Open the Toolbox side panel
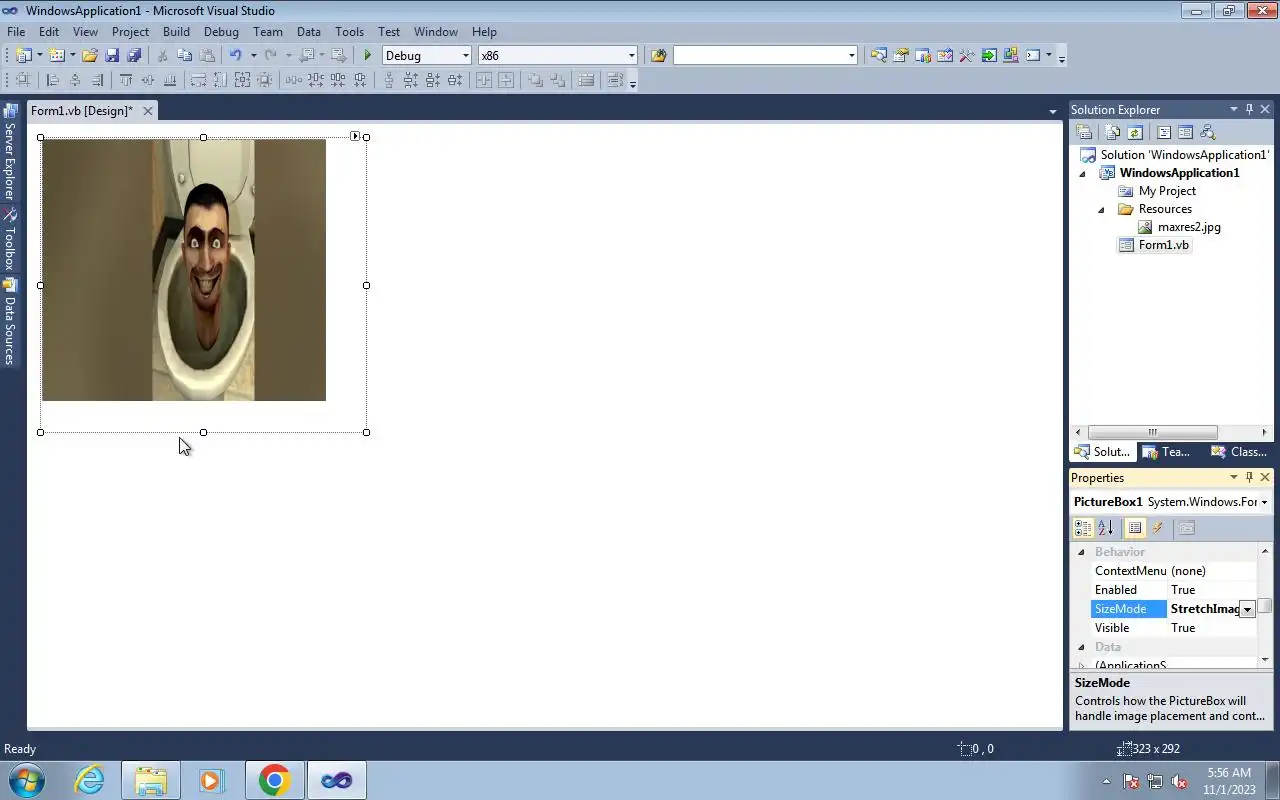Screen dimensions: 1280x800 [x=10, y=240]
